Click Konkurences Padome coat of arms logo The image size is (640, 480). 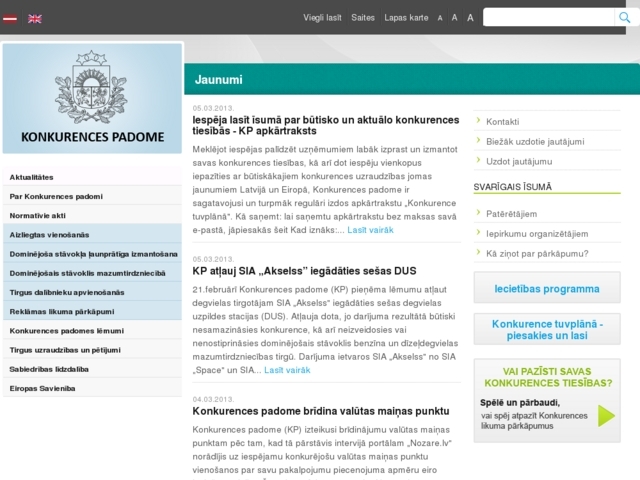[92, 98]
